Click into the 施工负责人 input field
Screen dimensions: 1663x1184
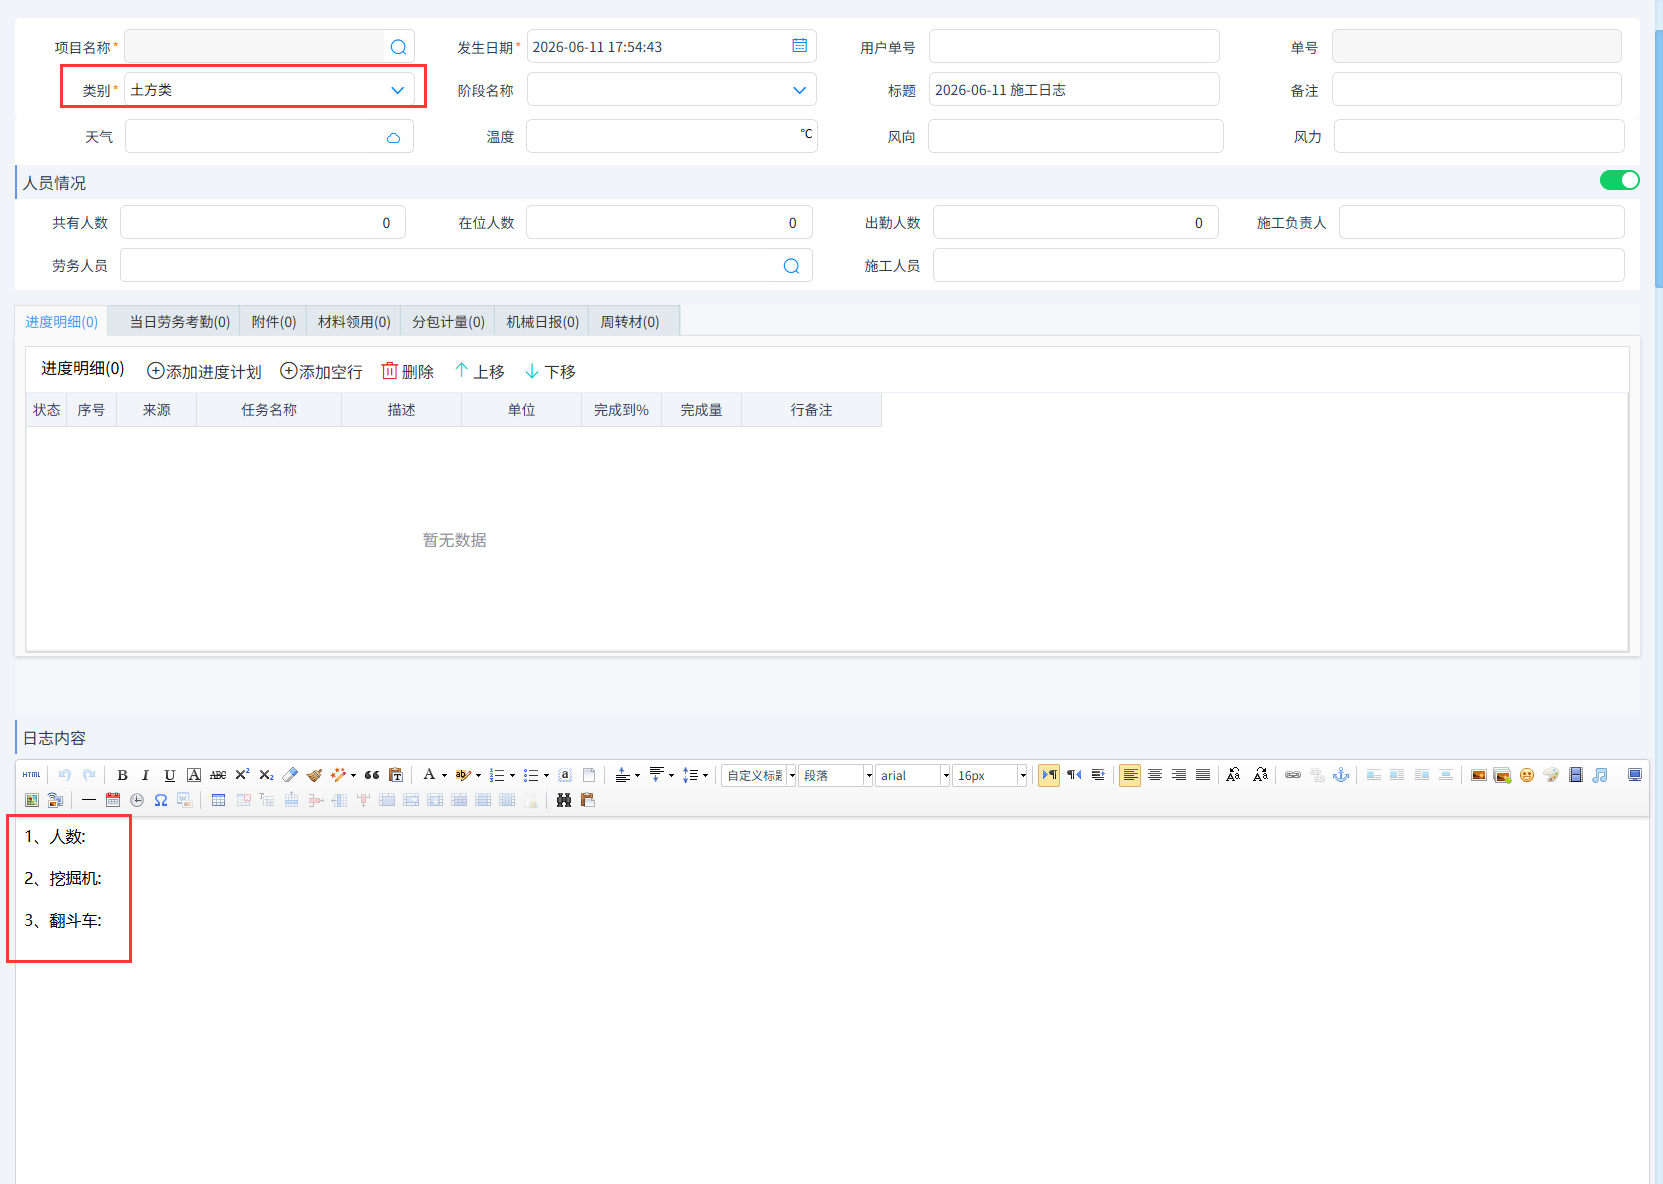point(1481,222)
